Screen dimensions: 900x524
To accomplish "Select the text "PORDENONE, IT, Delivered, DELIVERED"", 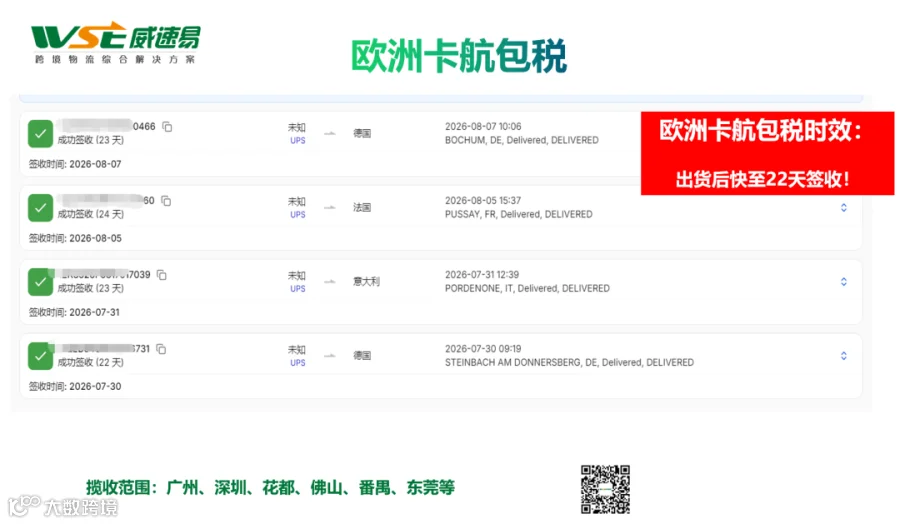I will click(527, 288).
